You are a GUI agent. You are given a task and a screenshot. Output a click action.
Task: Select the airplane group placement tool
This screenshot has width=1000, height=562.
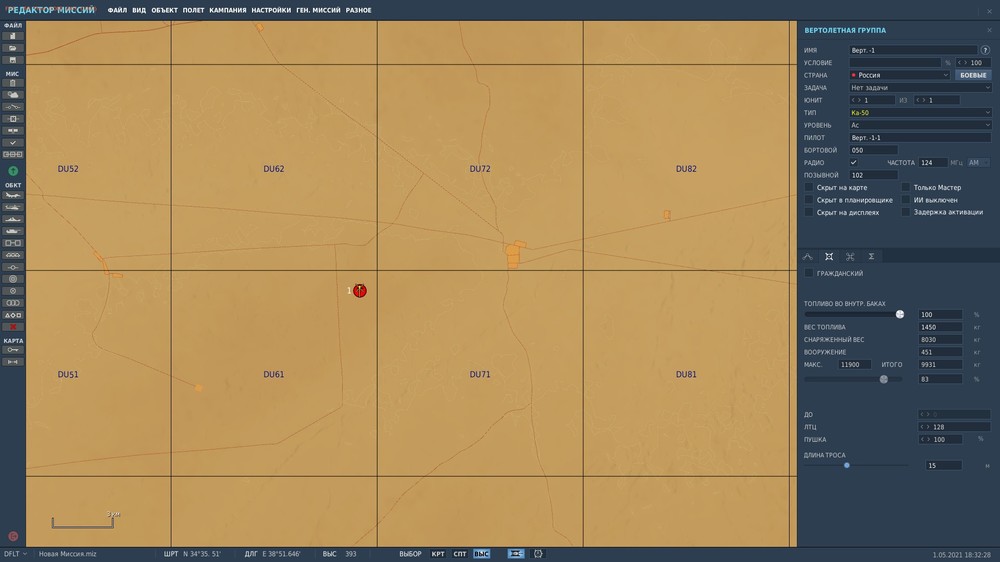click(13, 195)
